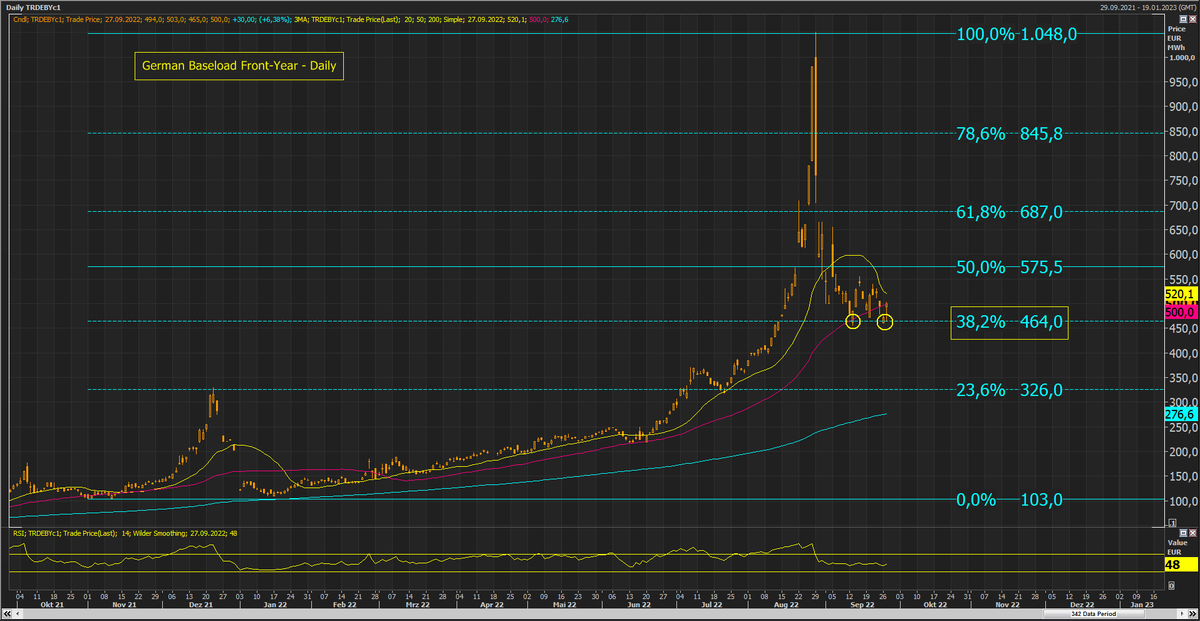Select the 100,0% 1.048,0 Fibonacci label

point(1017,34)
